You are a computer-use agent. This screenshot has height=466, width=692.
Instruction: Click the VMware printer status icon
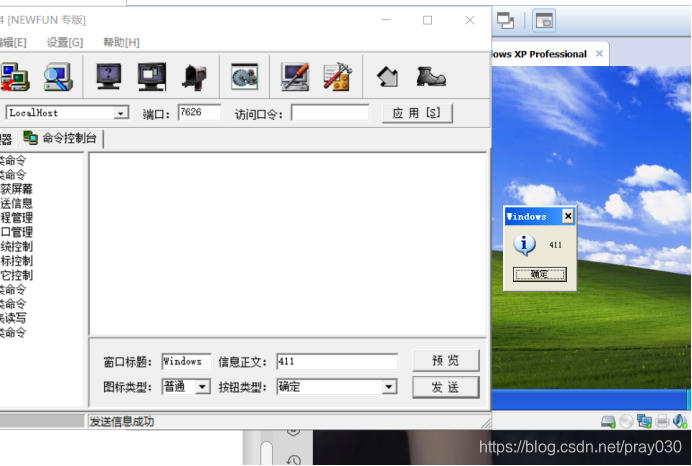(x=662, y=421)
